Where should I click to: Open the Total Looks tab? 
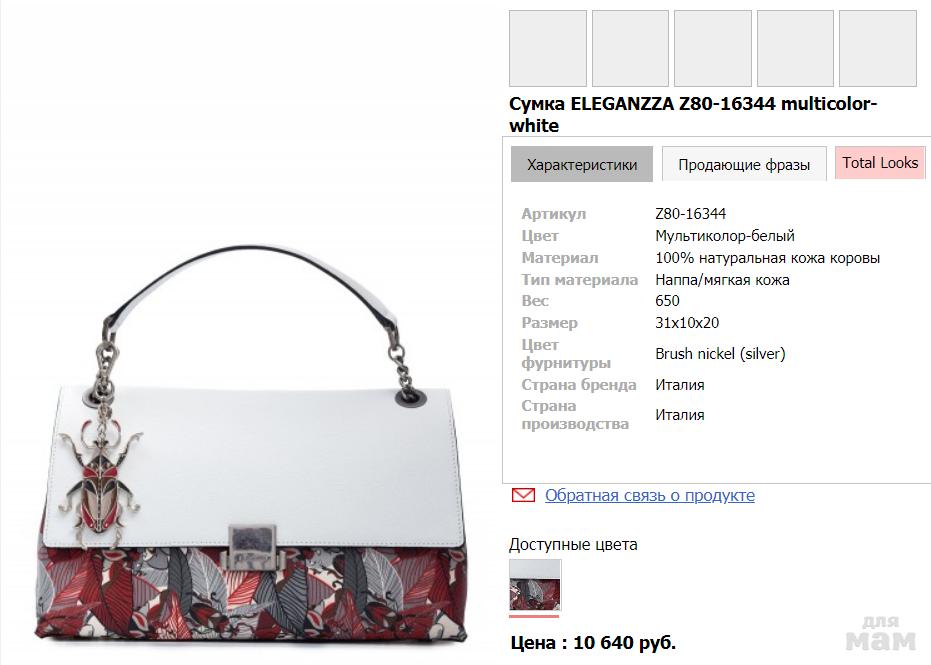click(x=880, y=163)
